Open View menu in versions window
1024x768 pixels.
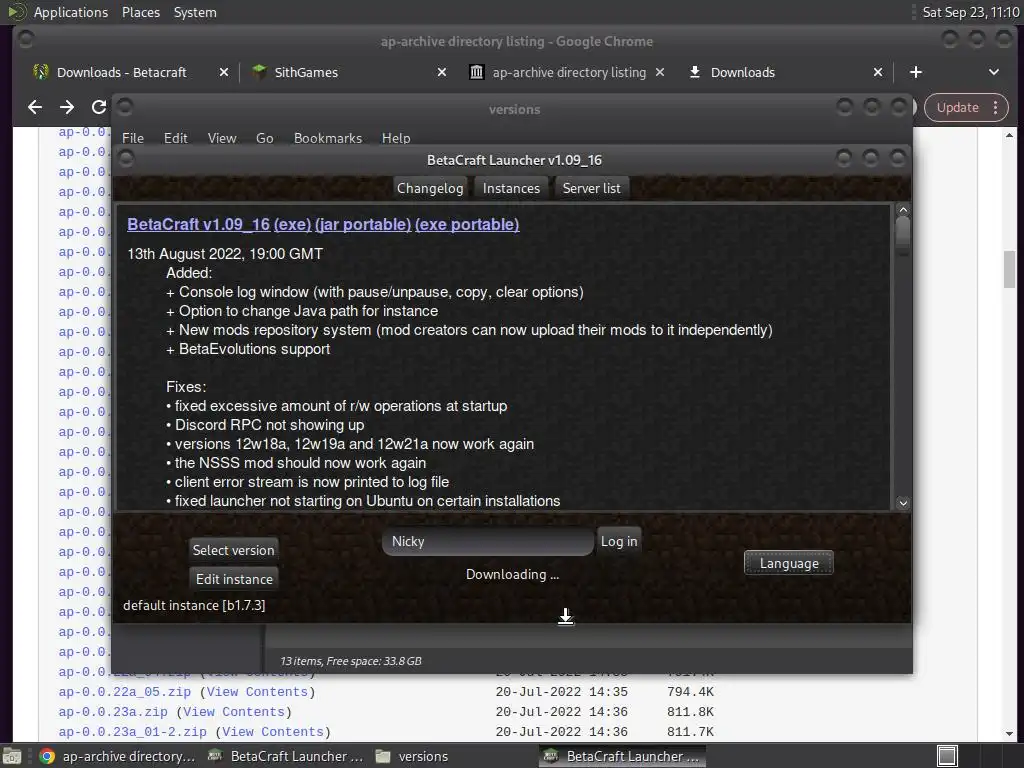pyautogui.click(x=221, y=138)
